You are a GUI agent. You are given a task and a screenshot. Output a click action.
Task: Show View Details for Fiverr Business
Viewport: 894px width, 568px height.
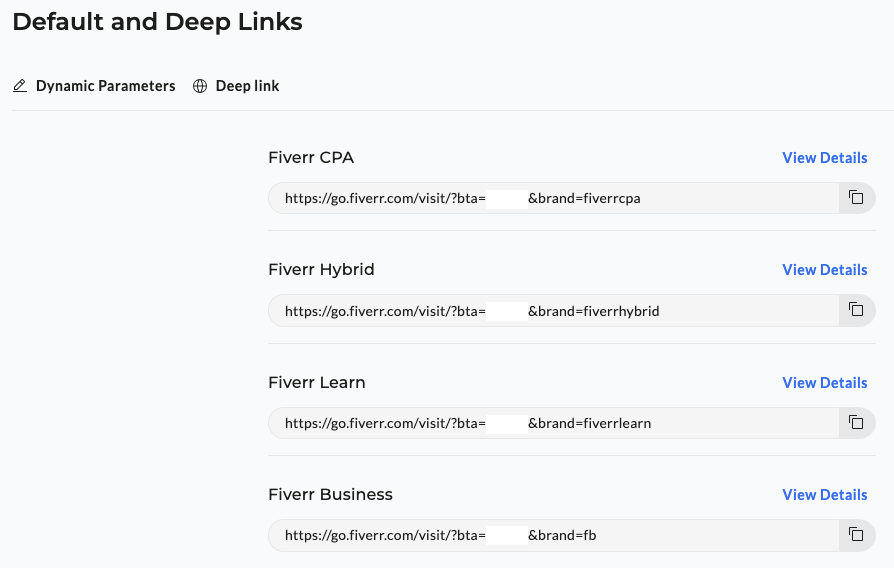[x=824, y=495]
